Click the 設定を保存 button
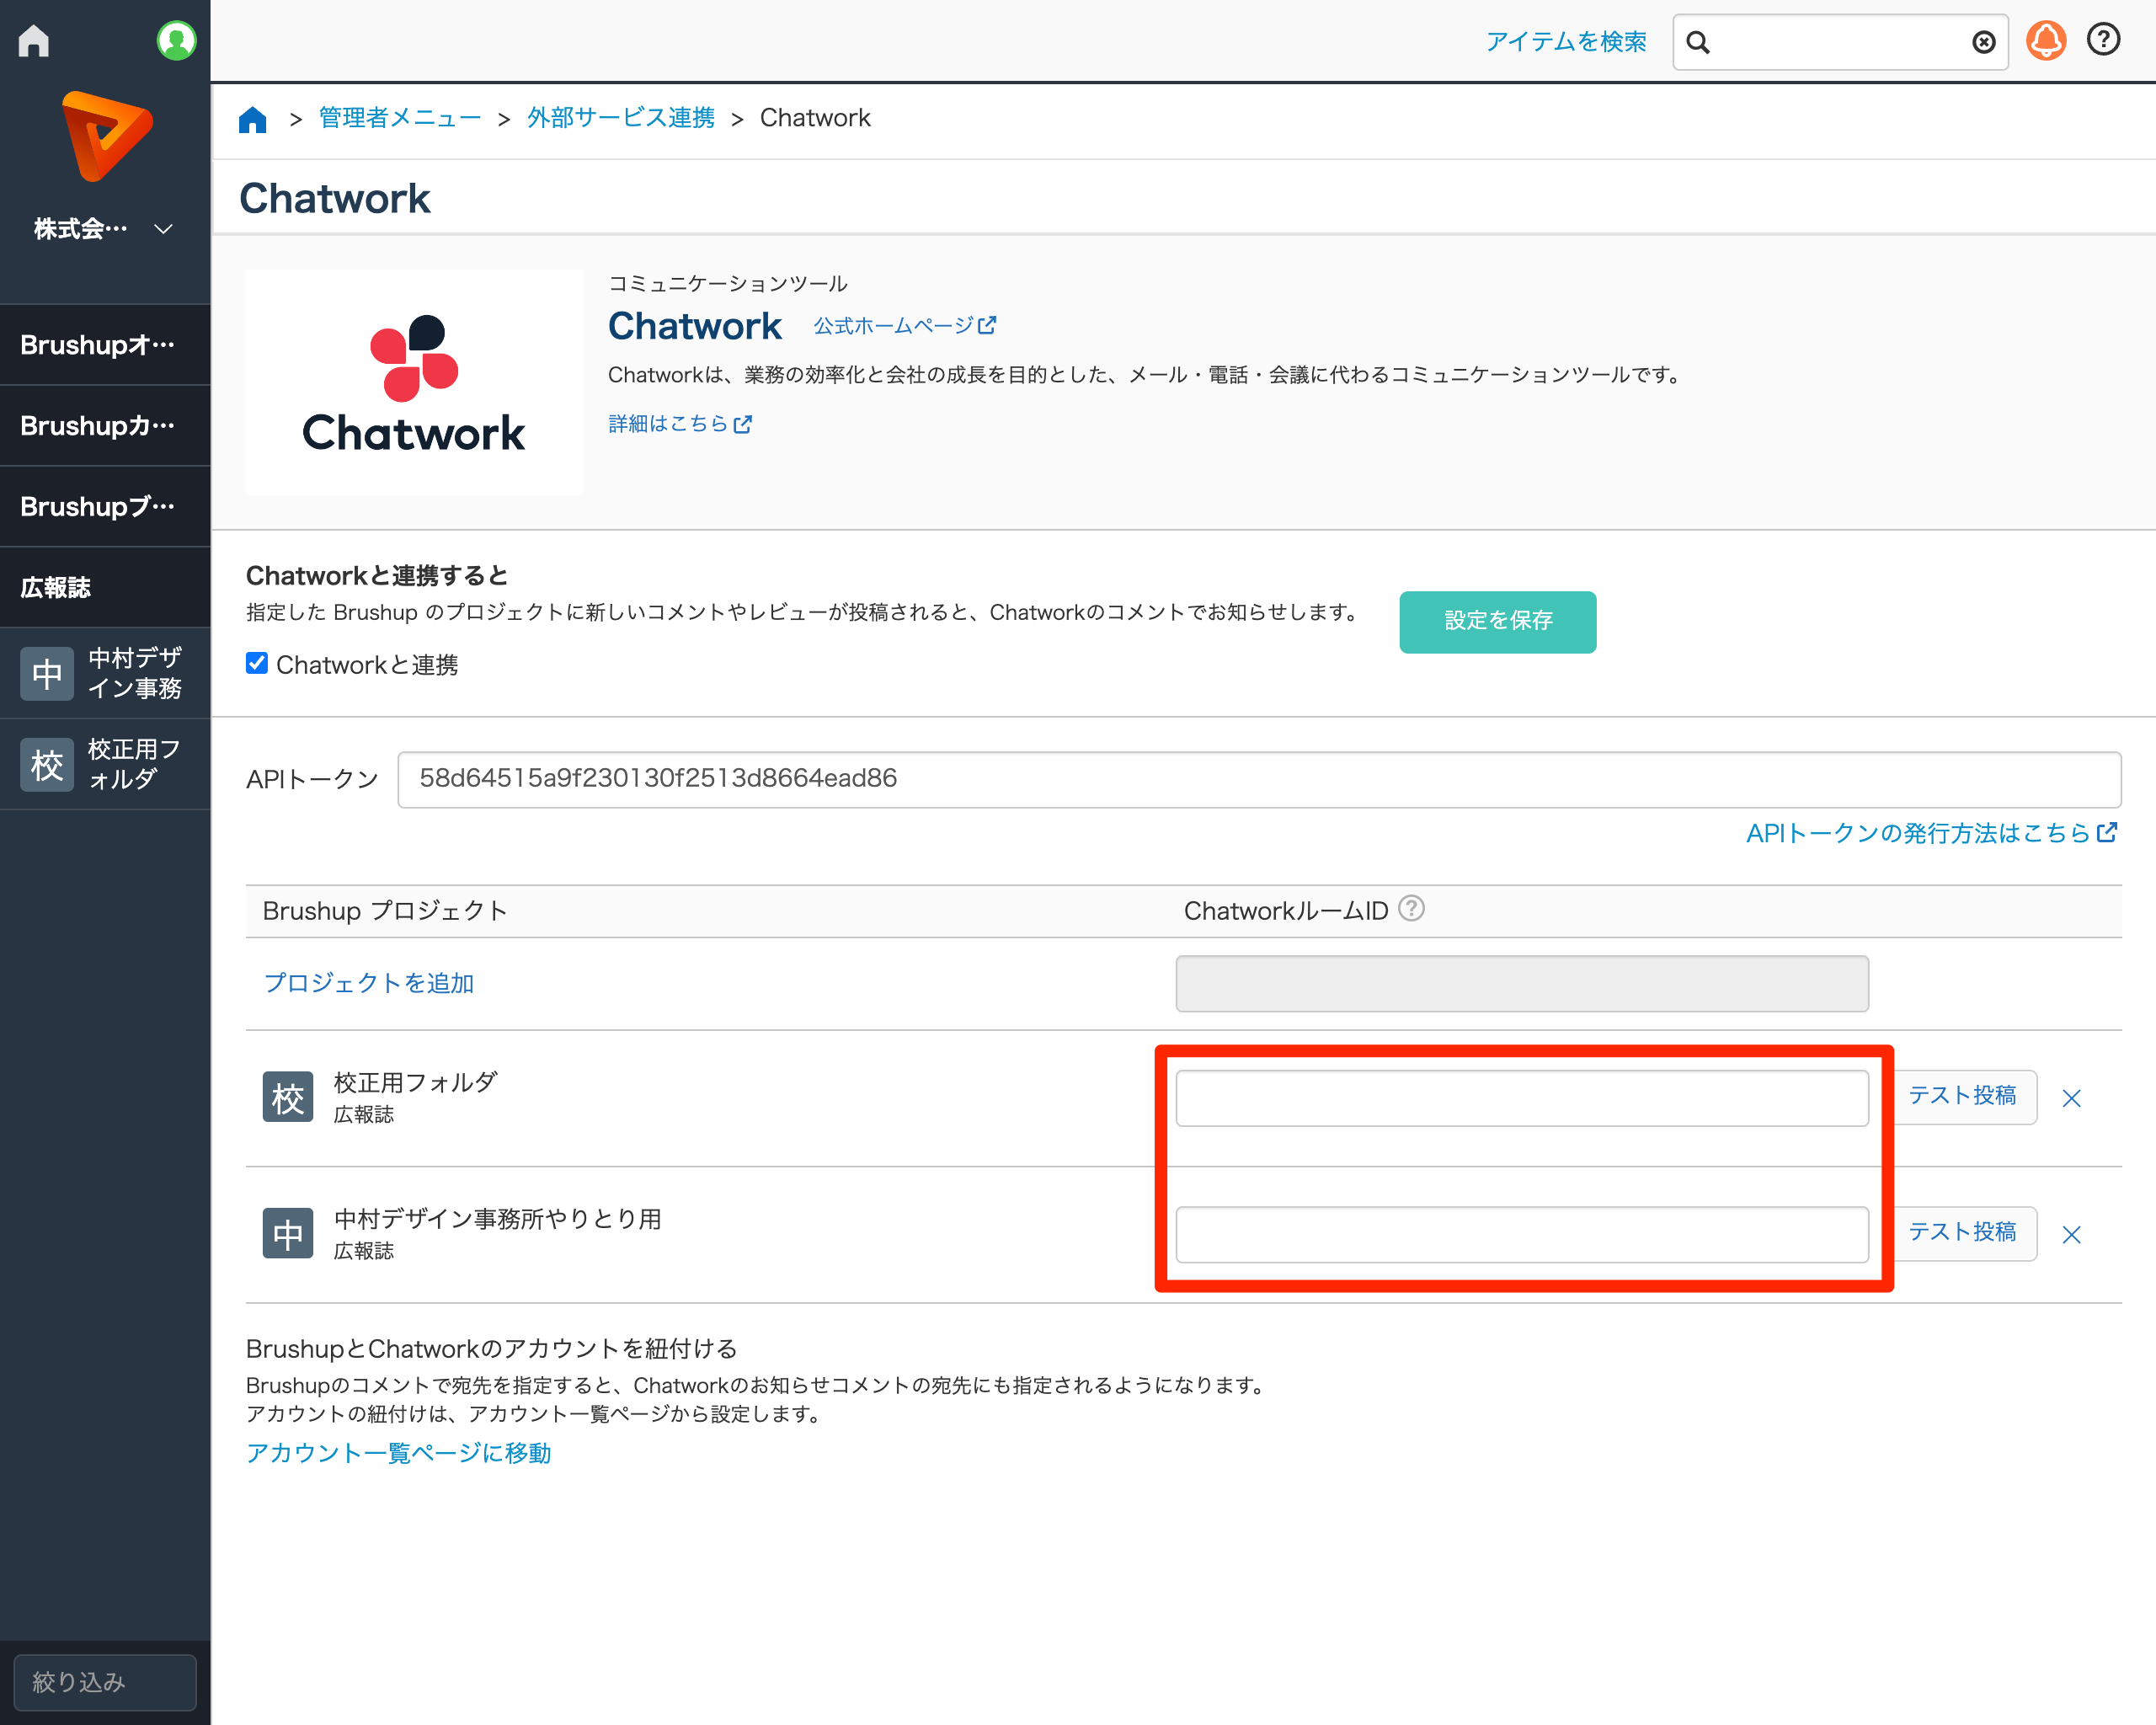Screen dimensions: 2156x1725 pyautogui.click(x=1497, y=622)
